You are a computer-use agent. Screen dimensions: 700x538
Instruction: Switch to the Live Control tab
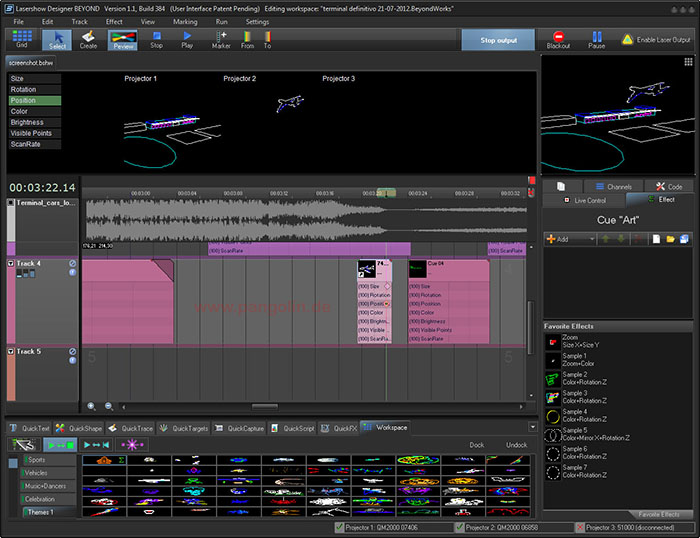point(584,200)
